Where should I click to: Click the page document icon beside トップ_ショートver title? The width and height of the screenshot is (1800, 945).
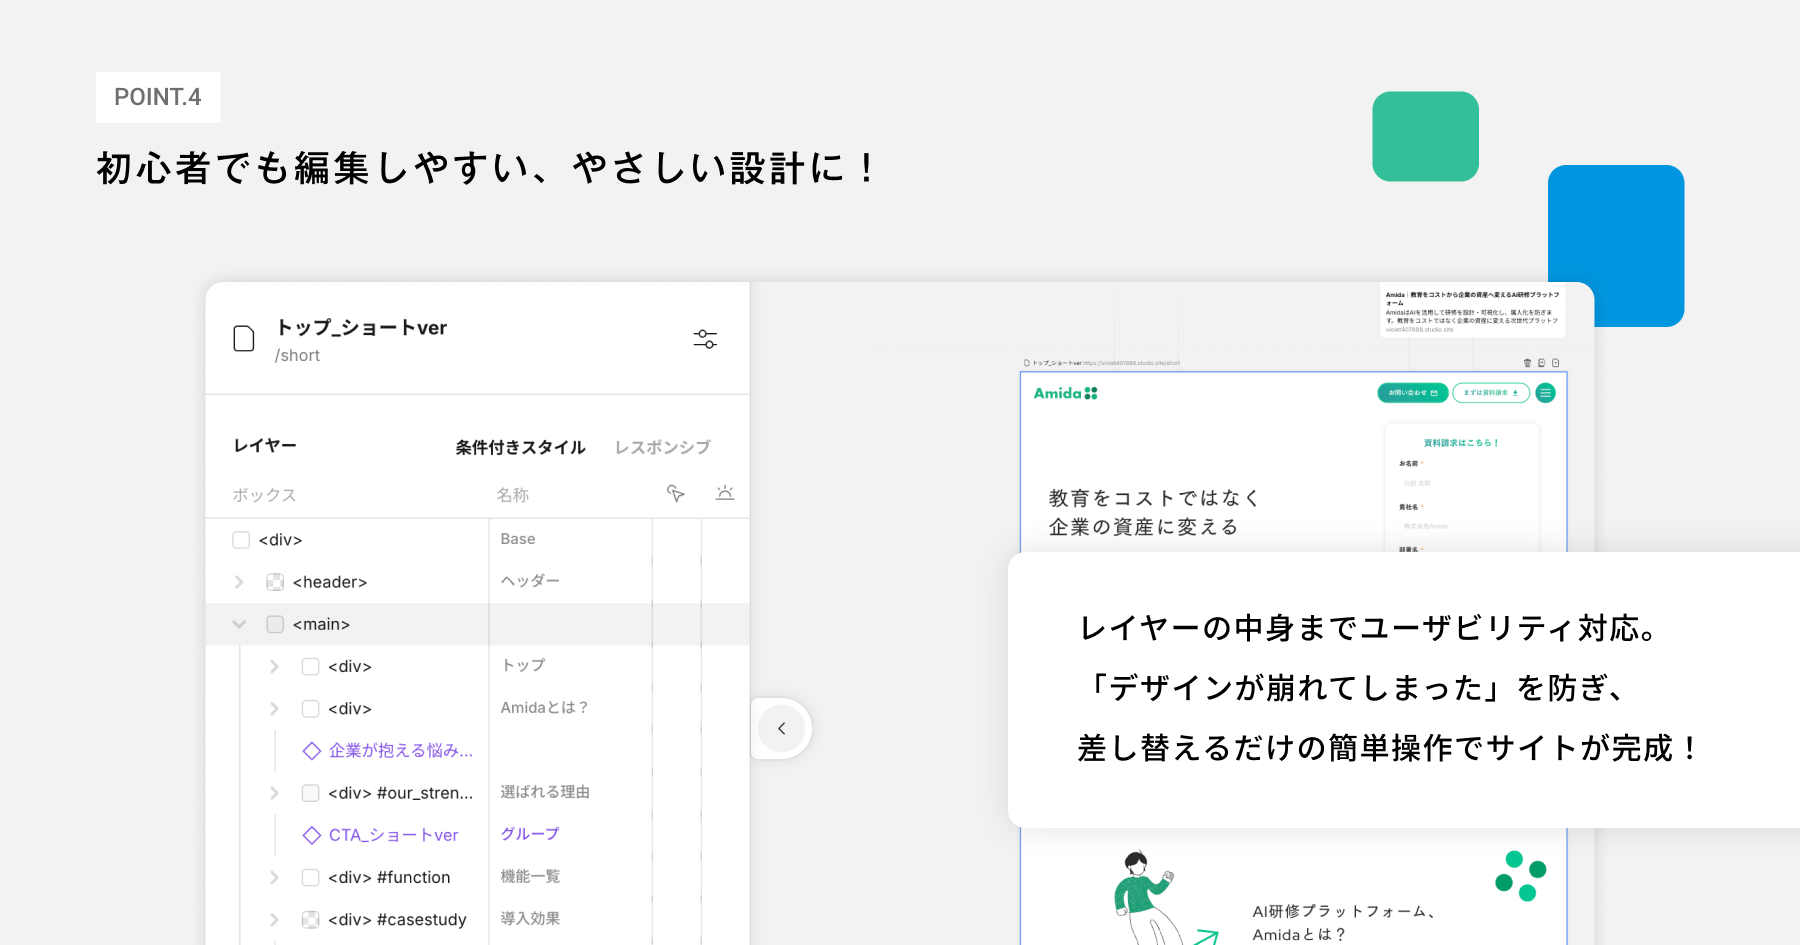pyautogui.click(x=244, y=339)
